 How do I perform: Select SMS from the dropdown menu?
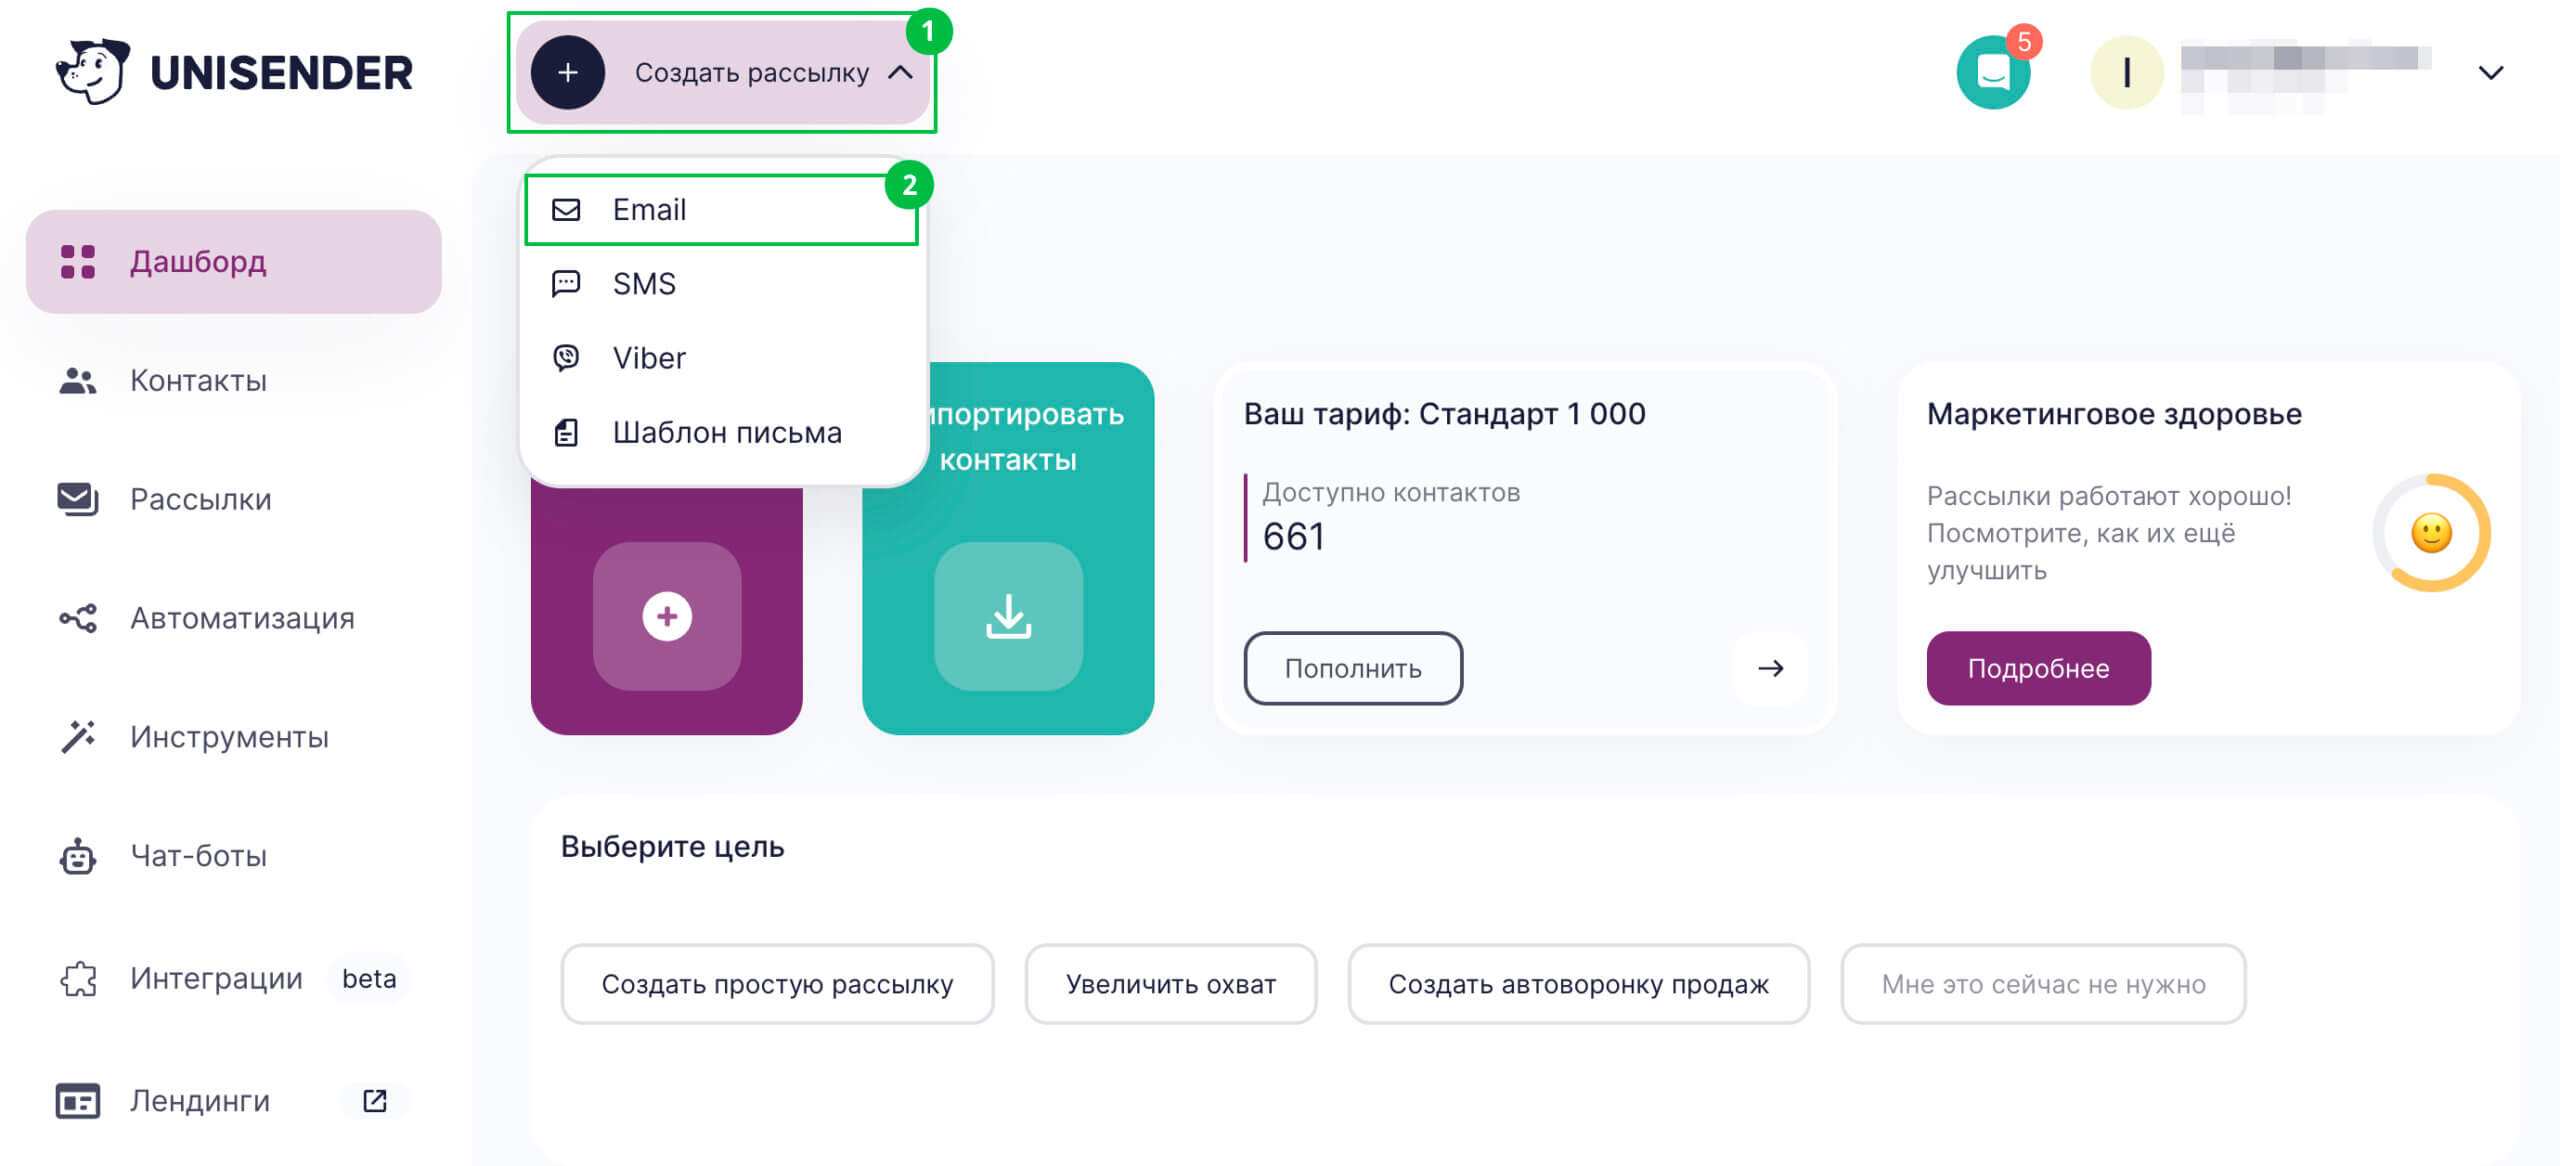coord(644,283)
